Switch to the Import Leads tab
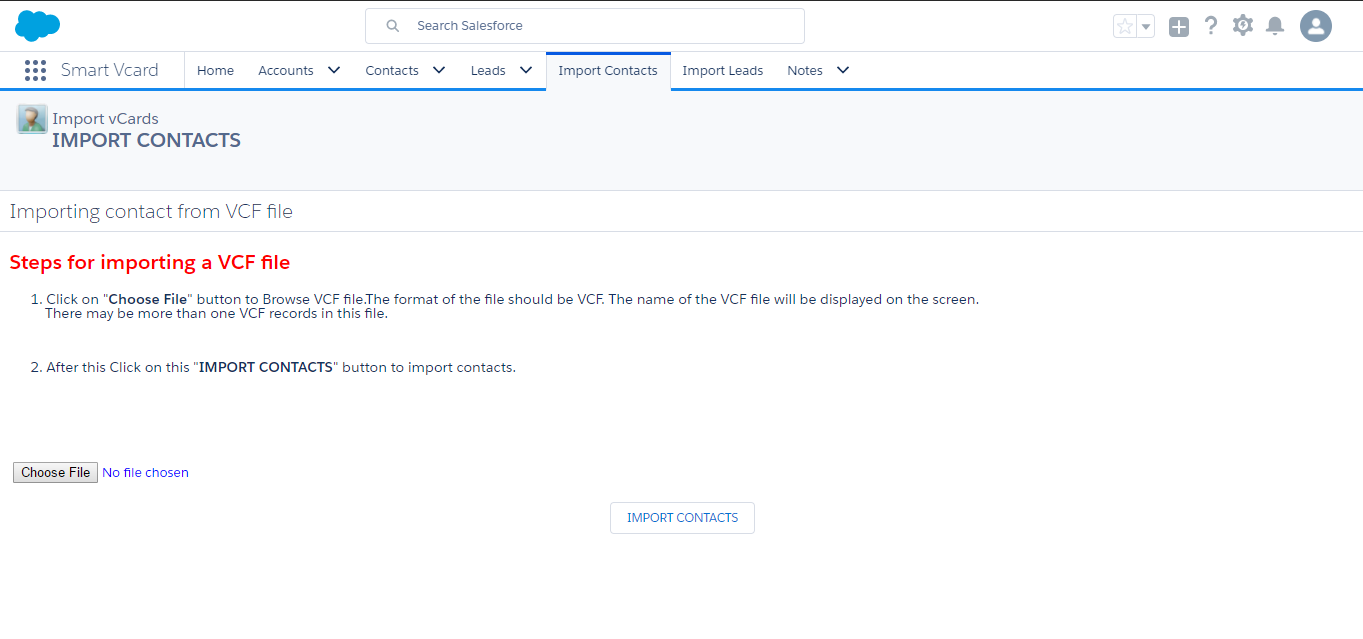 722,70
